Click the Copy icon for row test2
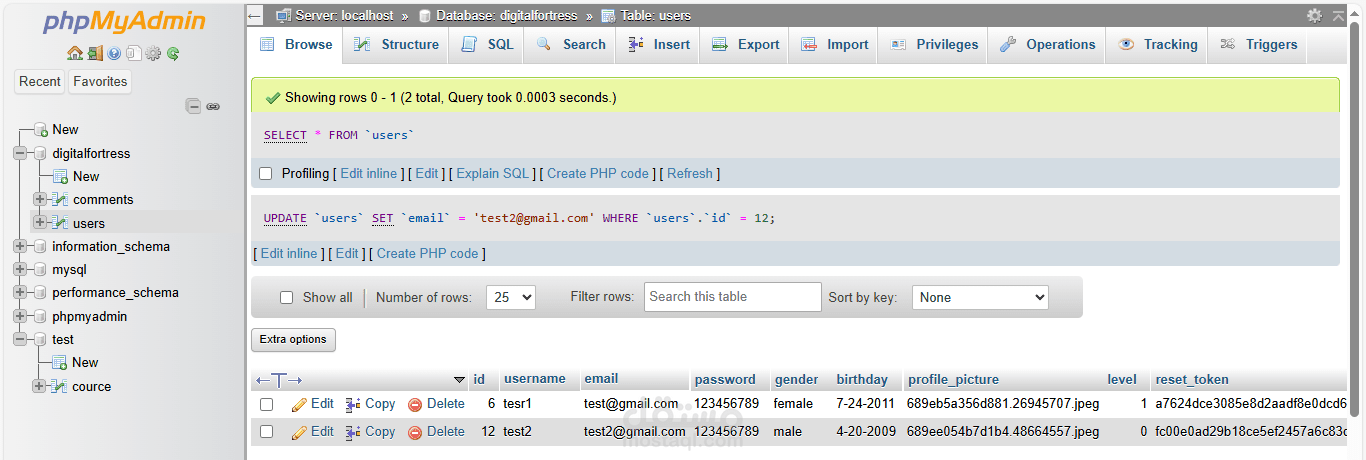The height and width of the screenshot is (460, 1366). (353, 433)
